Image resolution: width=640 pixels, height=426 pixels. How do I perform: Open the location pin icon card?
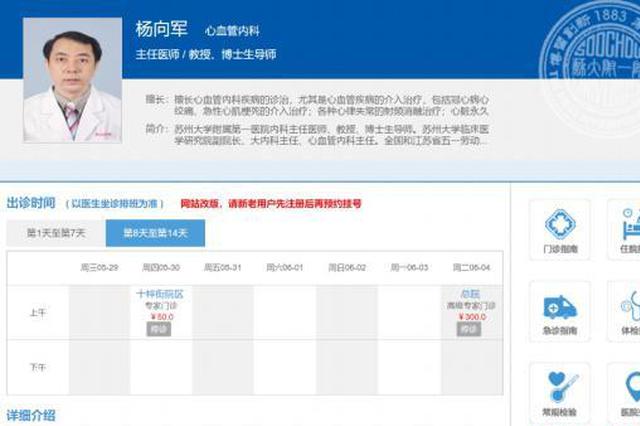(x=624, y=393)
